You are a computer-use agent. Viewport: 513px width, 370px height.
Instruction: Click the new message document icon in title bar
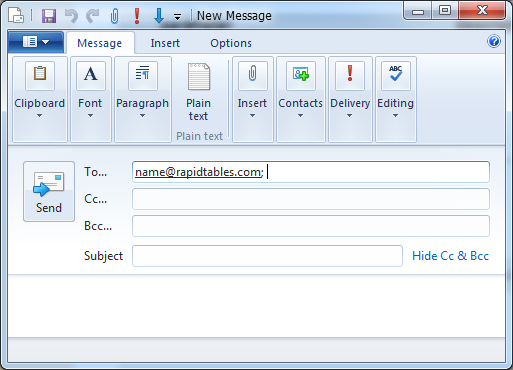[16, 15]
